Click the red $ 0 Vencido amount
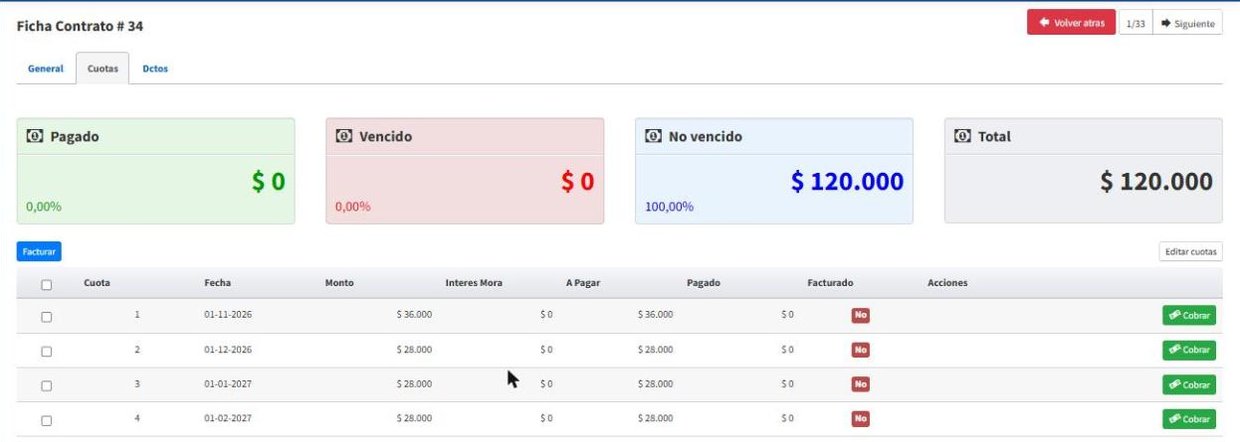Image resolution: width=1240 pixels, height=442 pixels. (x=577, y=181)
